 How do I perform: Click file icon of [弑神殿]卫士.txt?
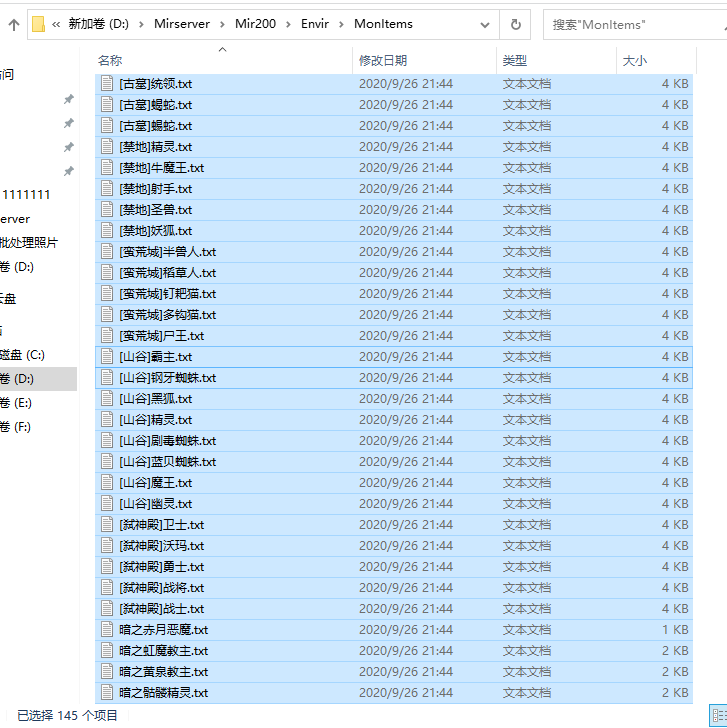pos(107,525)
